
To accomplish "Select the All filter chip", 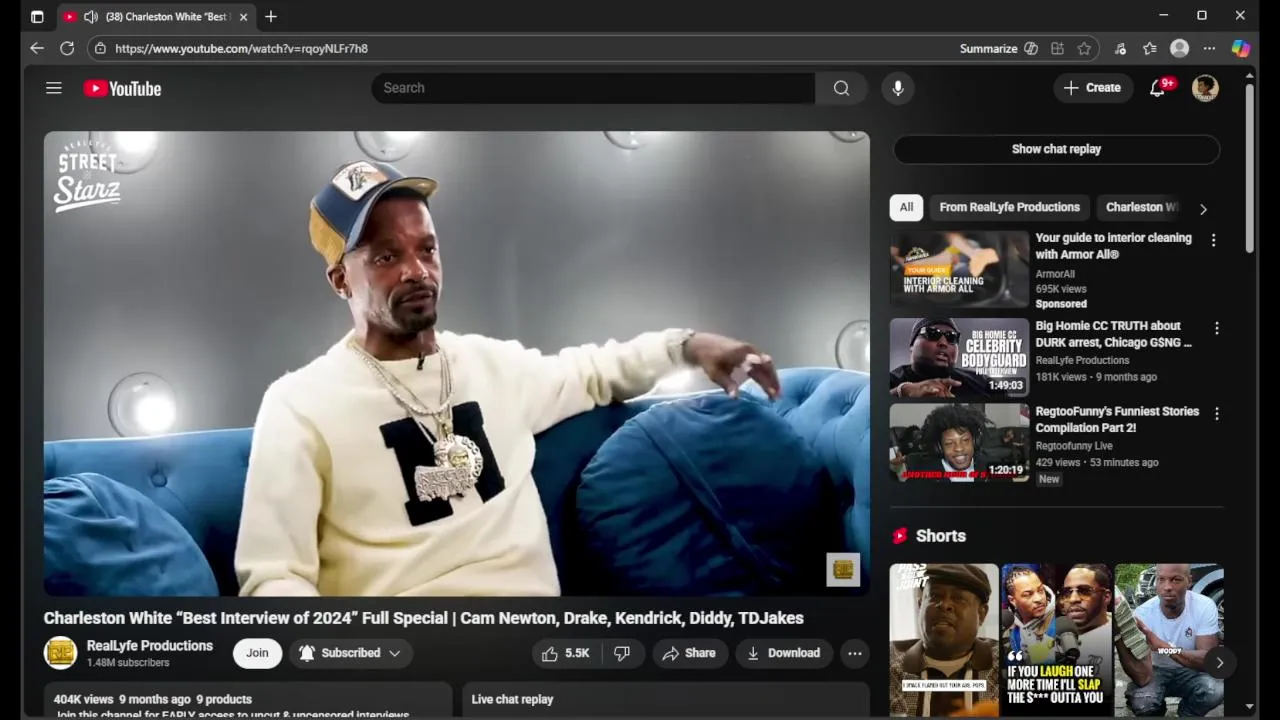I will [906, 207].
